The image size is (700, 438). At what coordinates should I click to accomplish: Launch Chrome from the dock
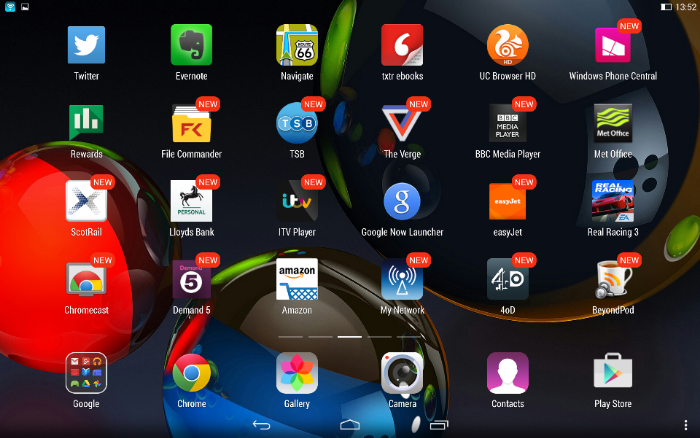tap(192, 373)
